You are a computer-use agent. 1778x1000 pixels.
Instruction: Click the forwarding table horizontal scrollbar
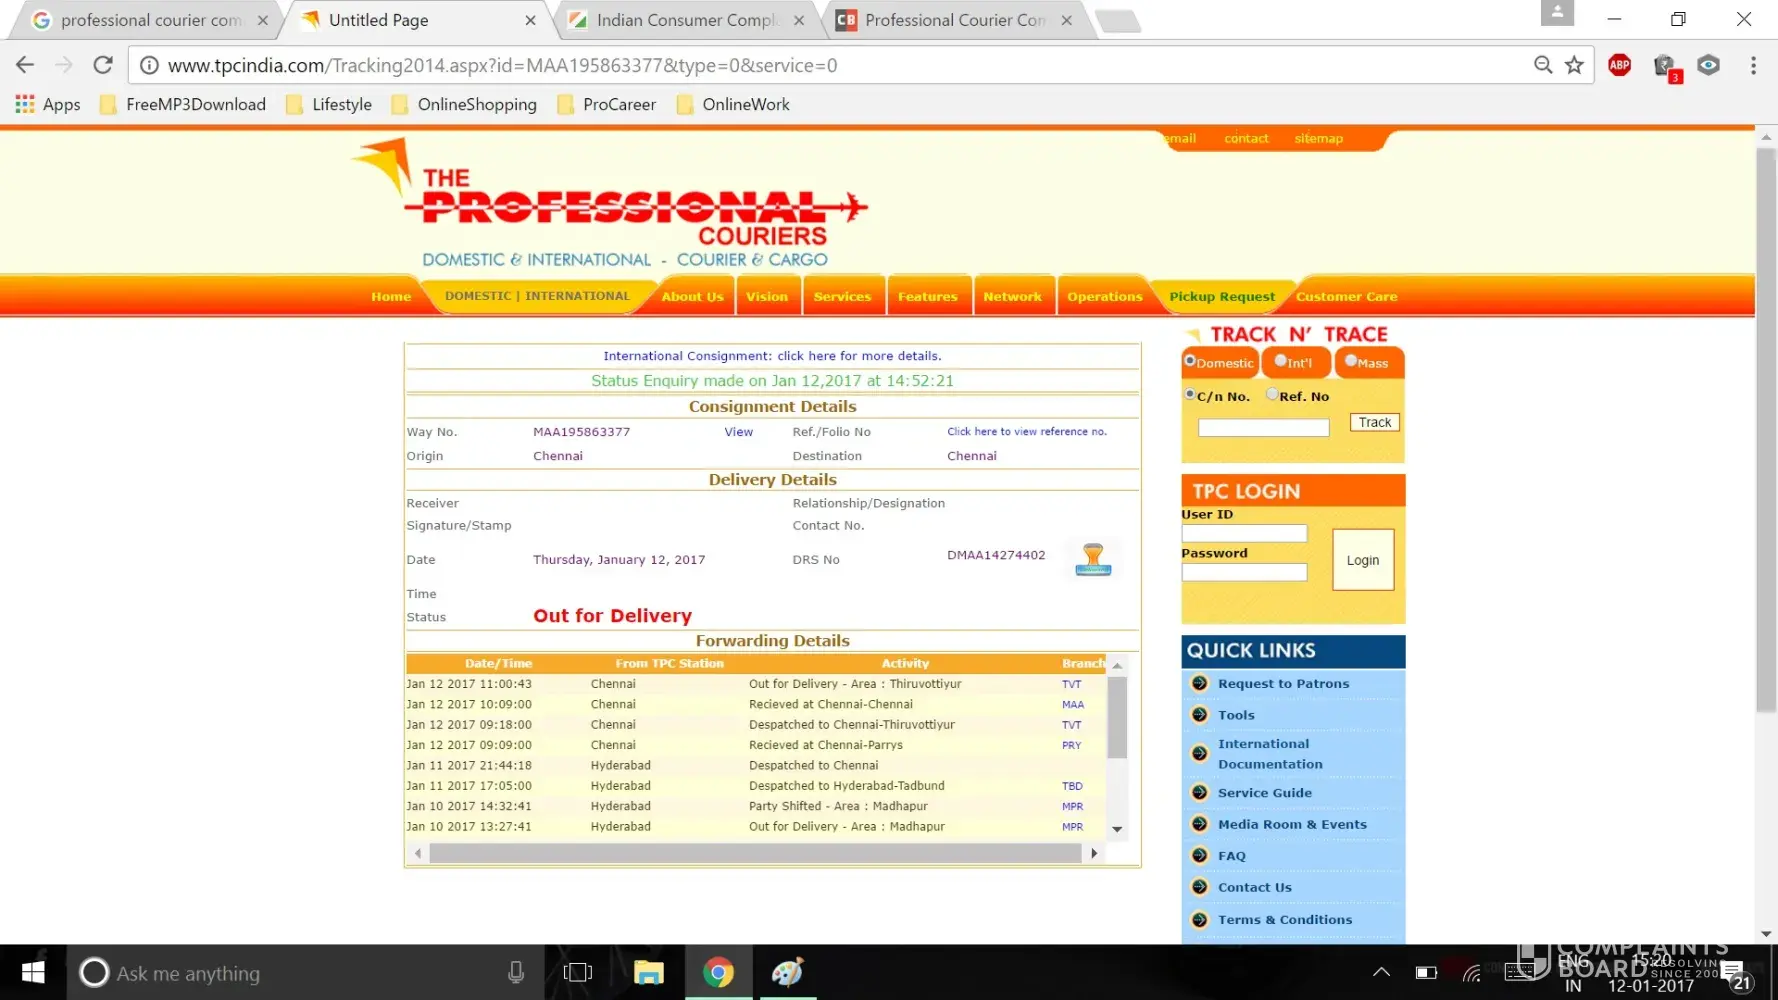coord(755,853)
